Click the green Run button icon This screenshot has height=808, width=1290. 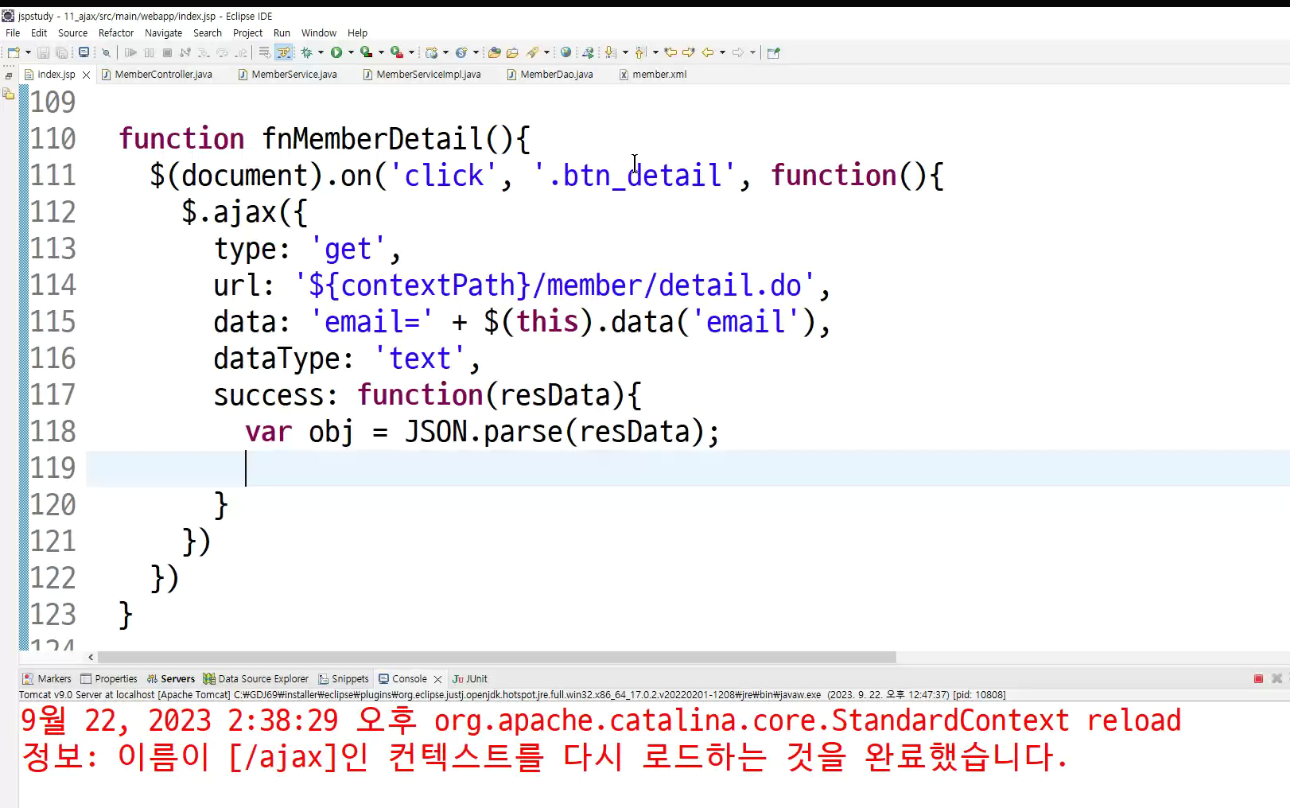tap(336, 52)
